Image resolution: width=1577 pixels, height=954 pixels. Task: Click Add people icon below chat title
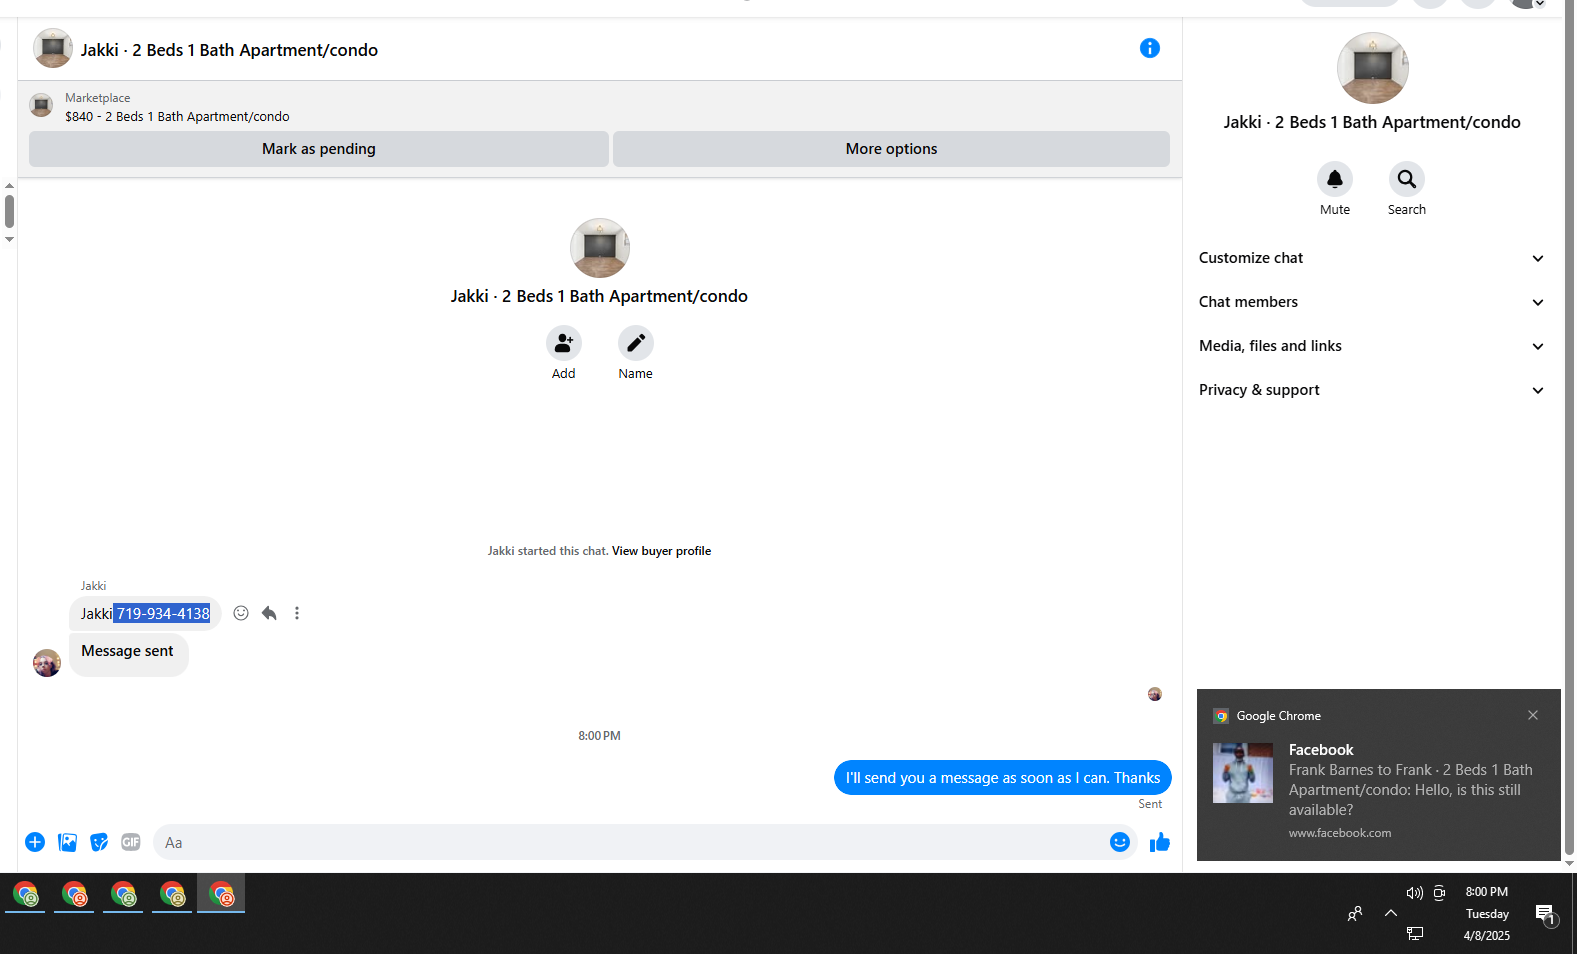point(563,343)
